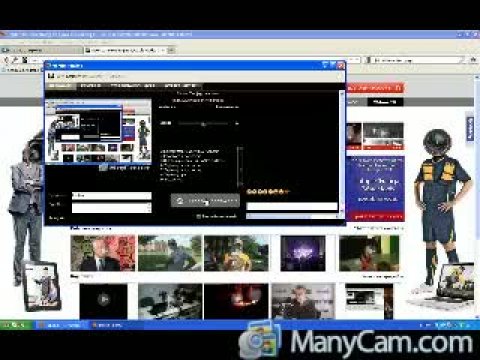480x360 pixels.
Task: Click the play icon on the black video thumbnail
Action: (x=103, y=299)
